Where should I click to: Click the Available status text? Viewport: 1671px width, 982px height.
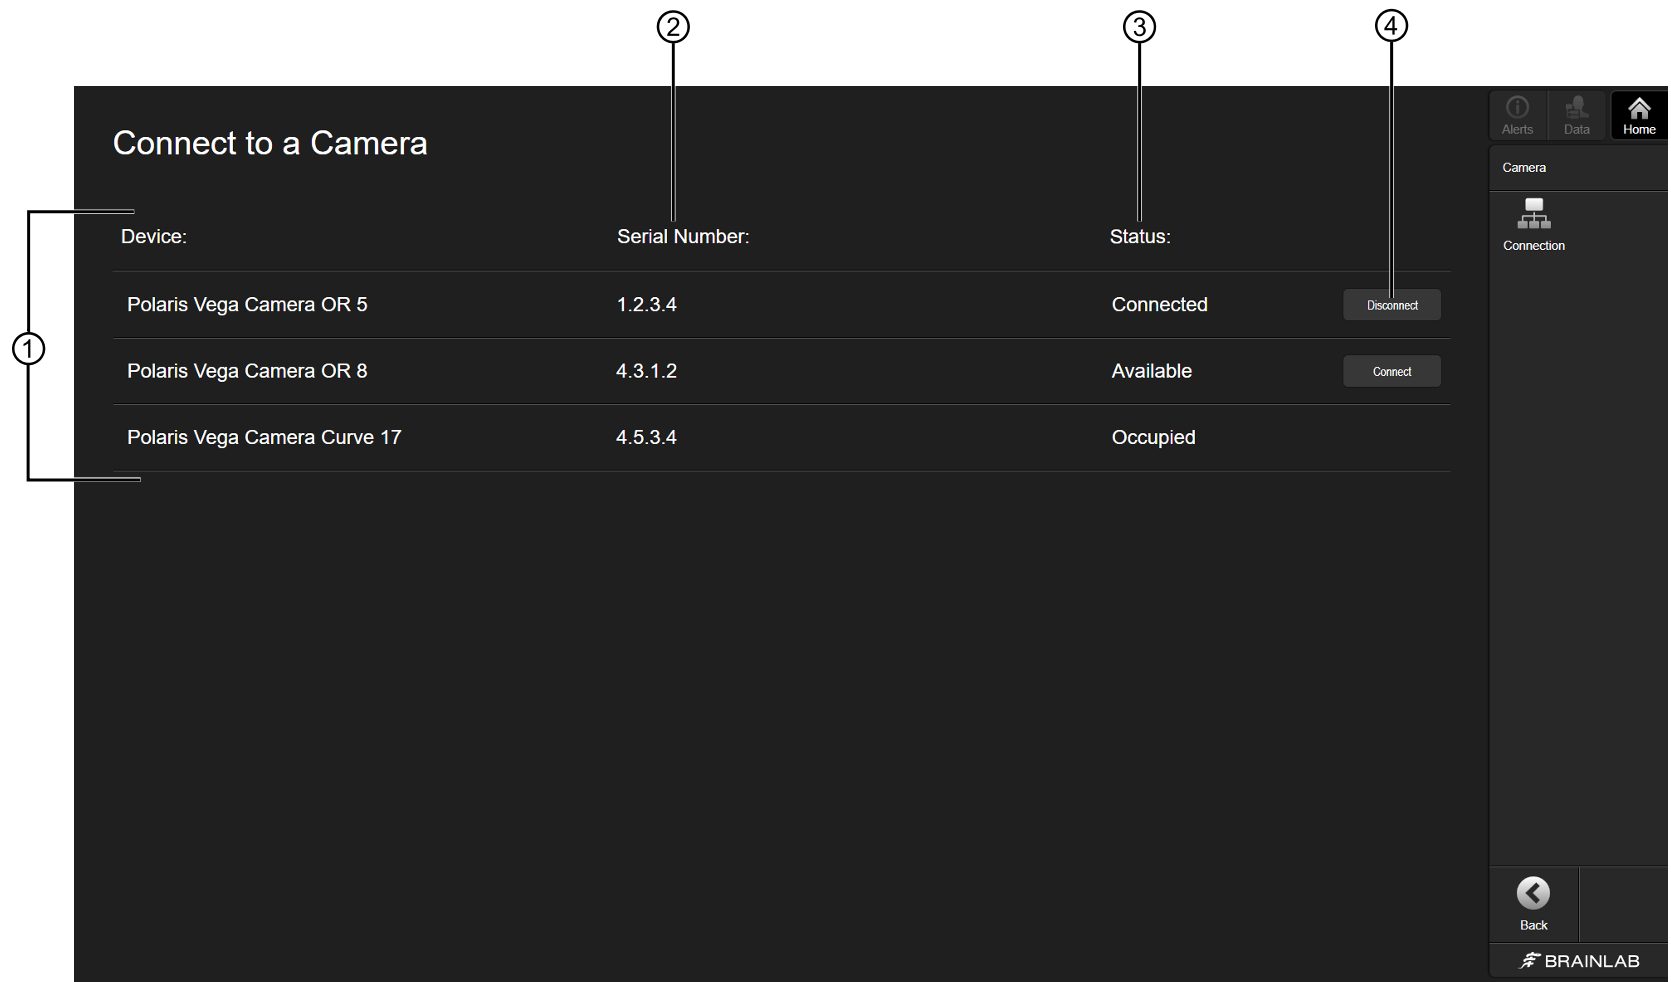coord(1152,371)
